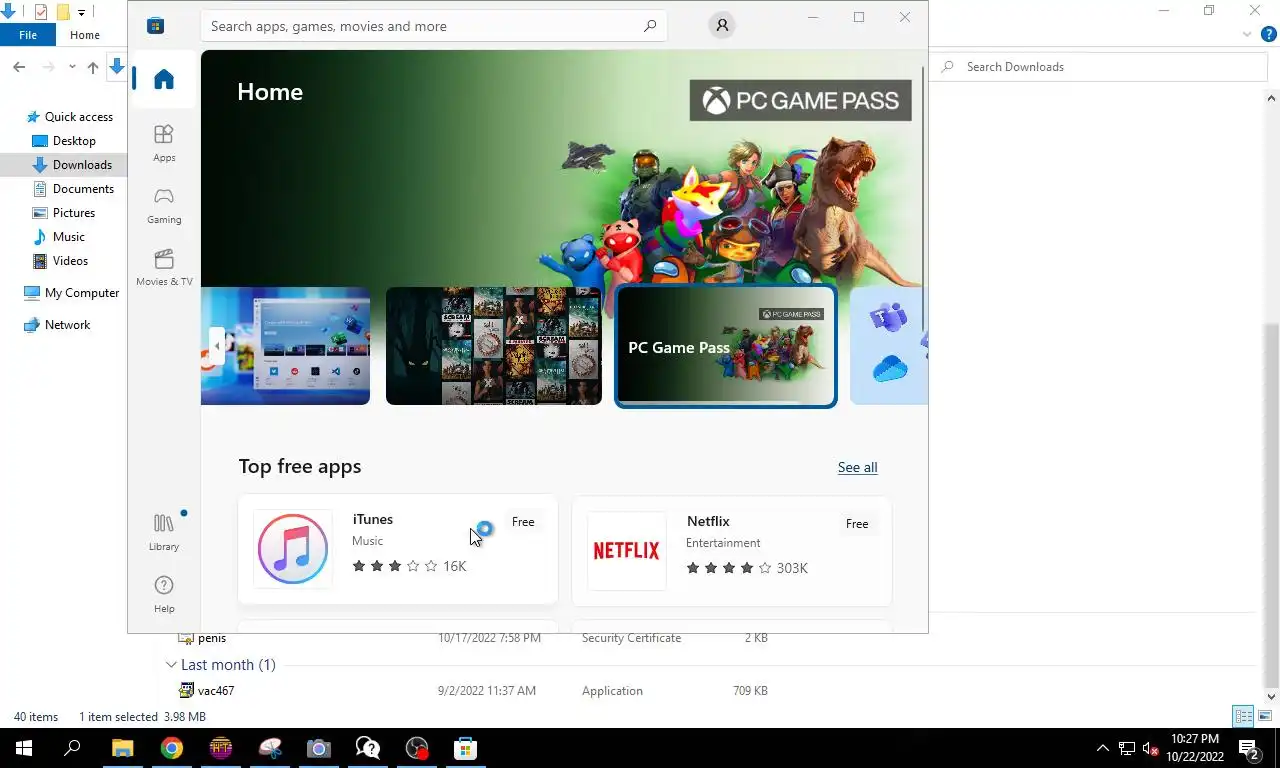
Task: Open the Gaming section in Store sidebar
Action: [164, 205]
